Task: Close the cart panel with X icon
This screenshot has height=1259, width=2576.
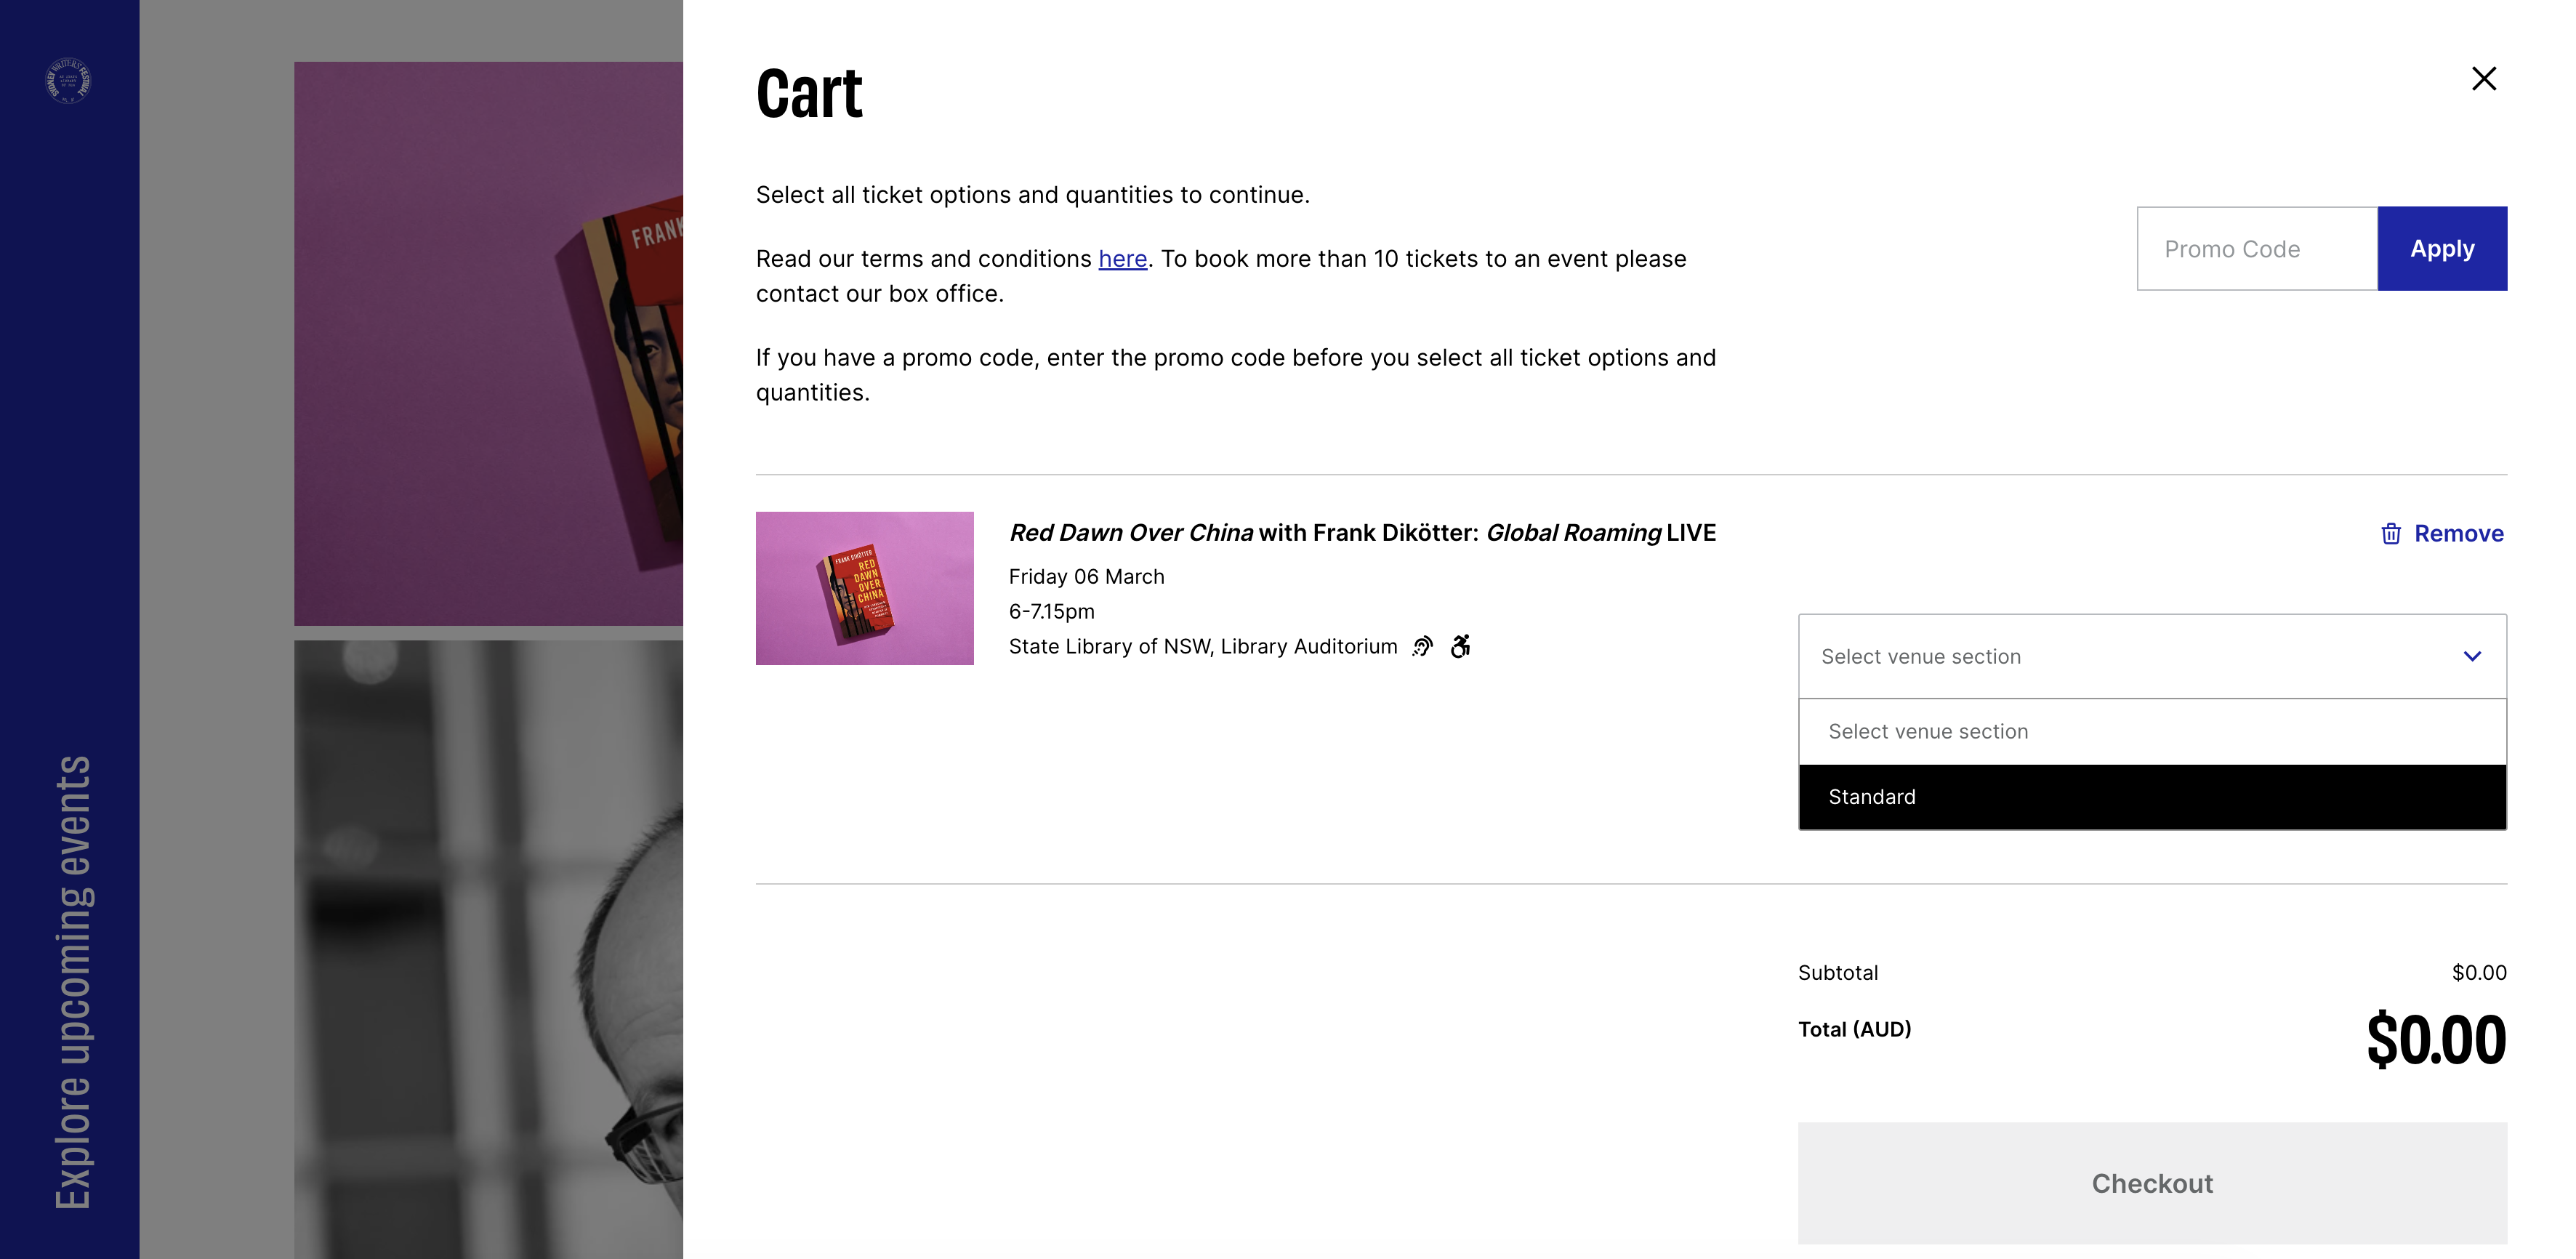Action: coord(2483,79)
